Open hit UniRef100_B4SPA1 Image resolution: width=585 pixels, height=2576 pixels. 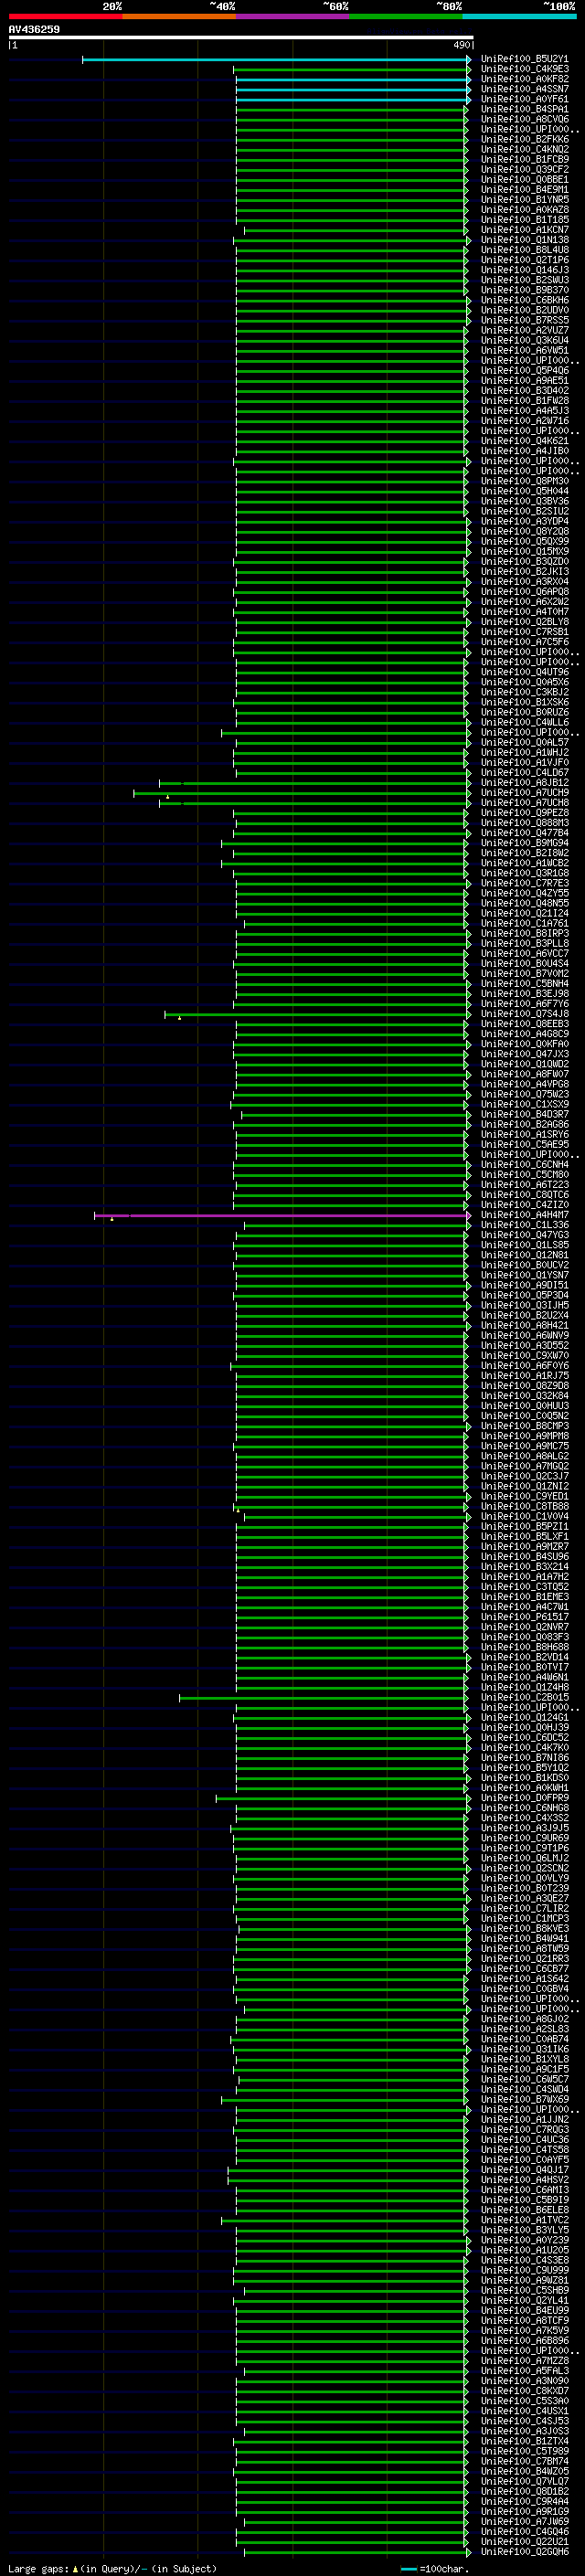pyautogui.click(x=524, y=109)
